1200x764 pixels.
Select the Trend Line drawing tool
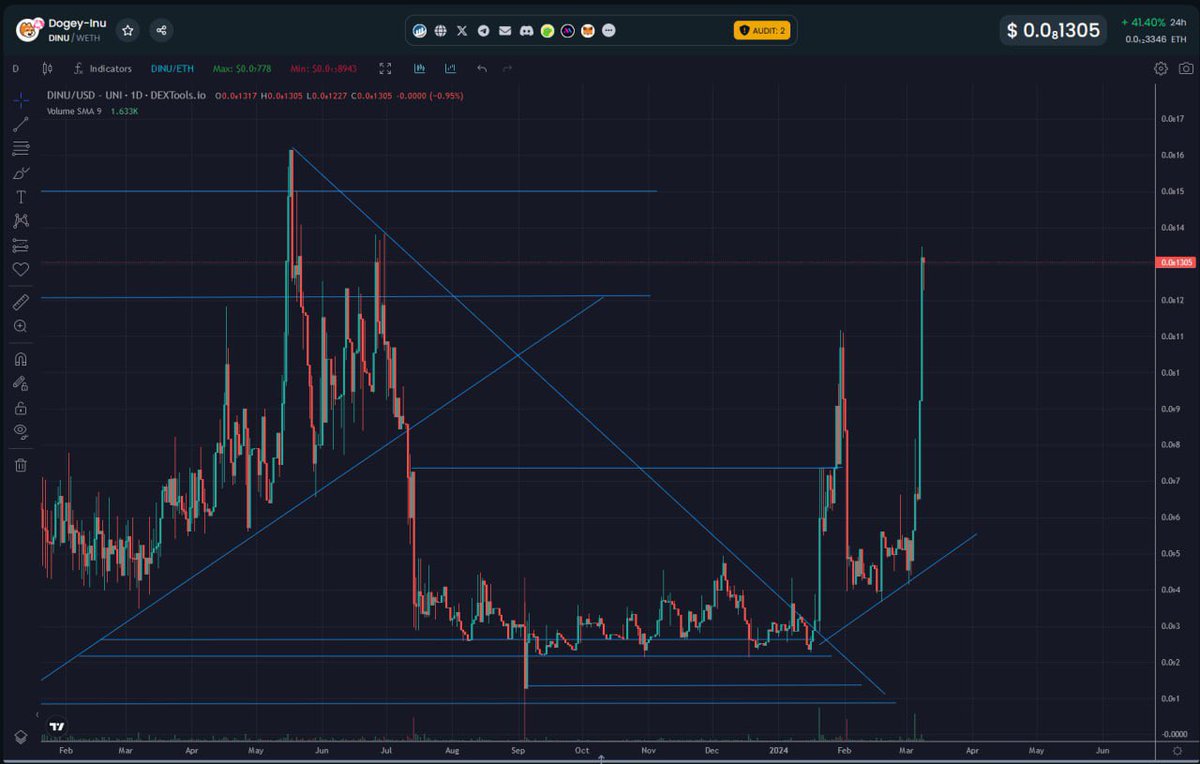point(20,124)
